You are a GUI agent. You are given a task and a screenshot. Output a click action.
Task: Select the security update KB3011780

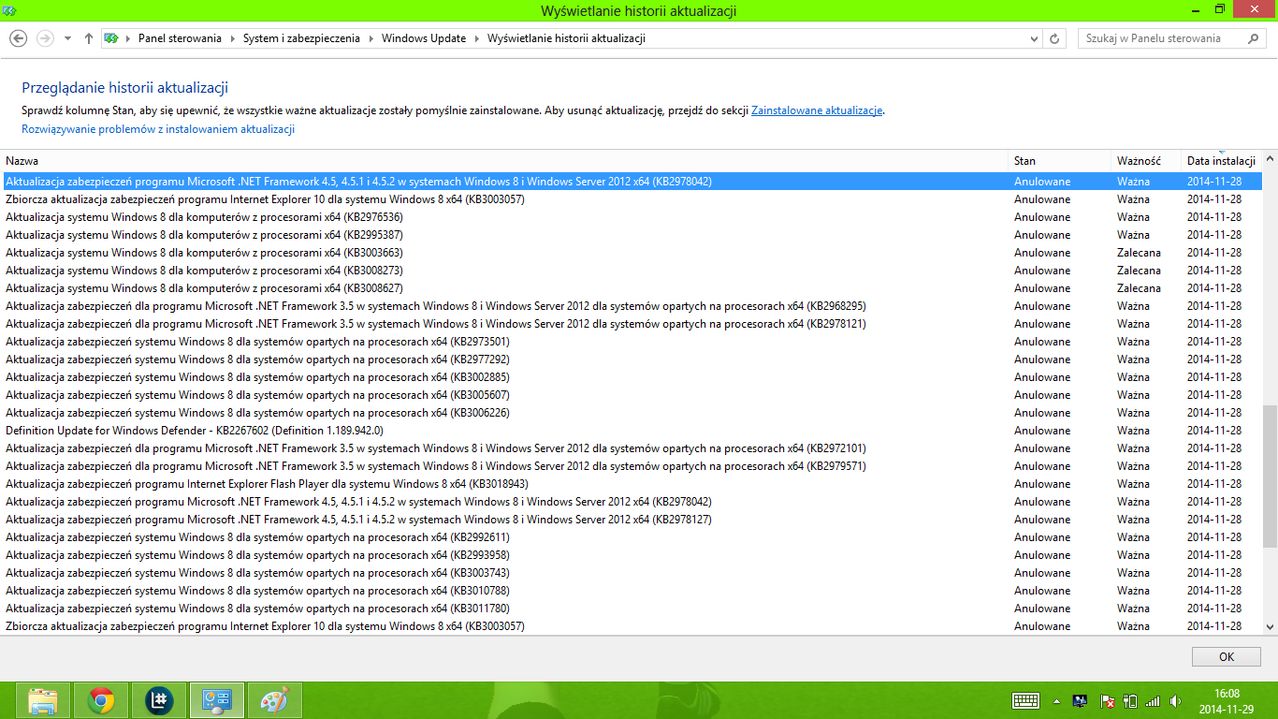click(x=631, y=608)
